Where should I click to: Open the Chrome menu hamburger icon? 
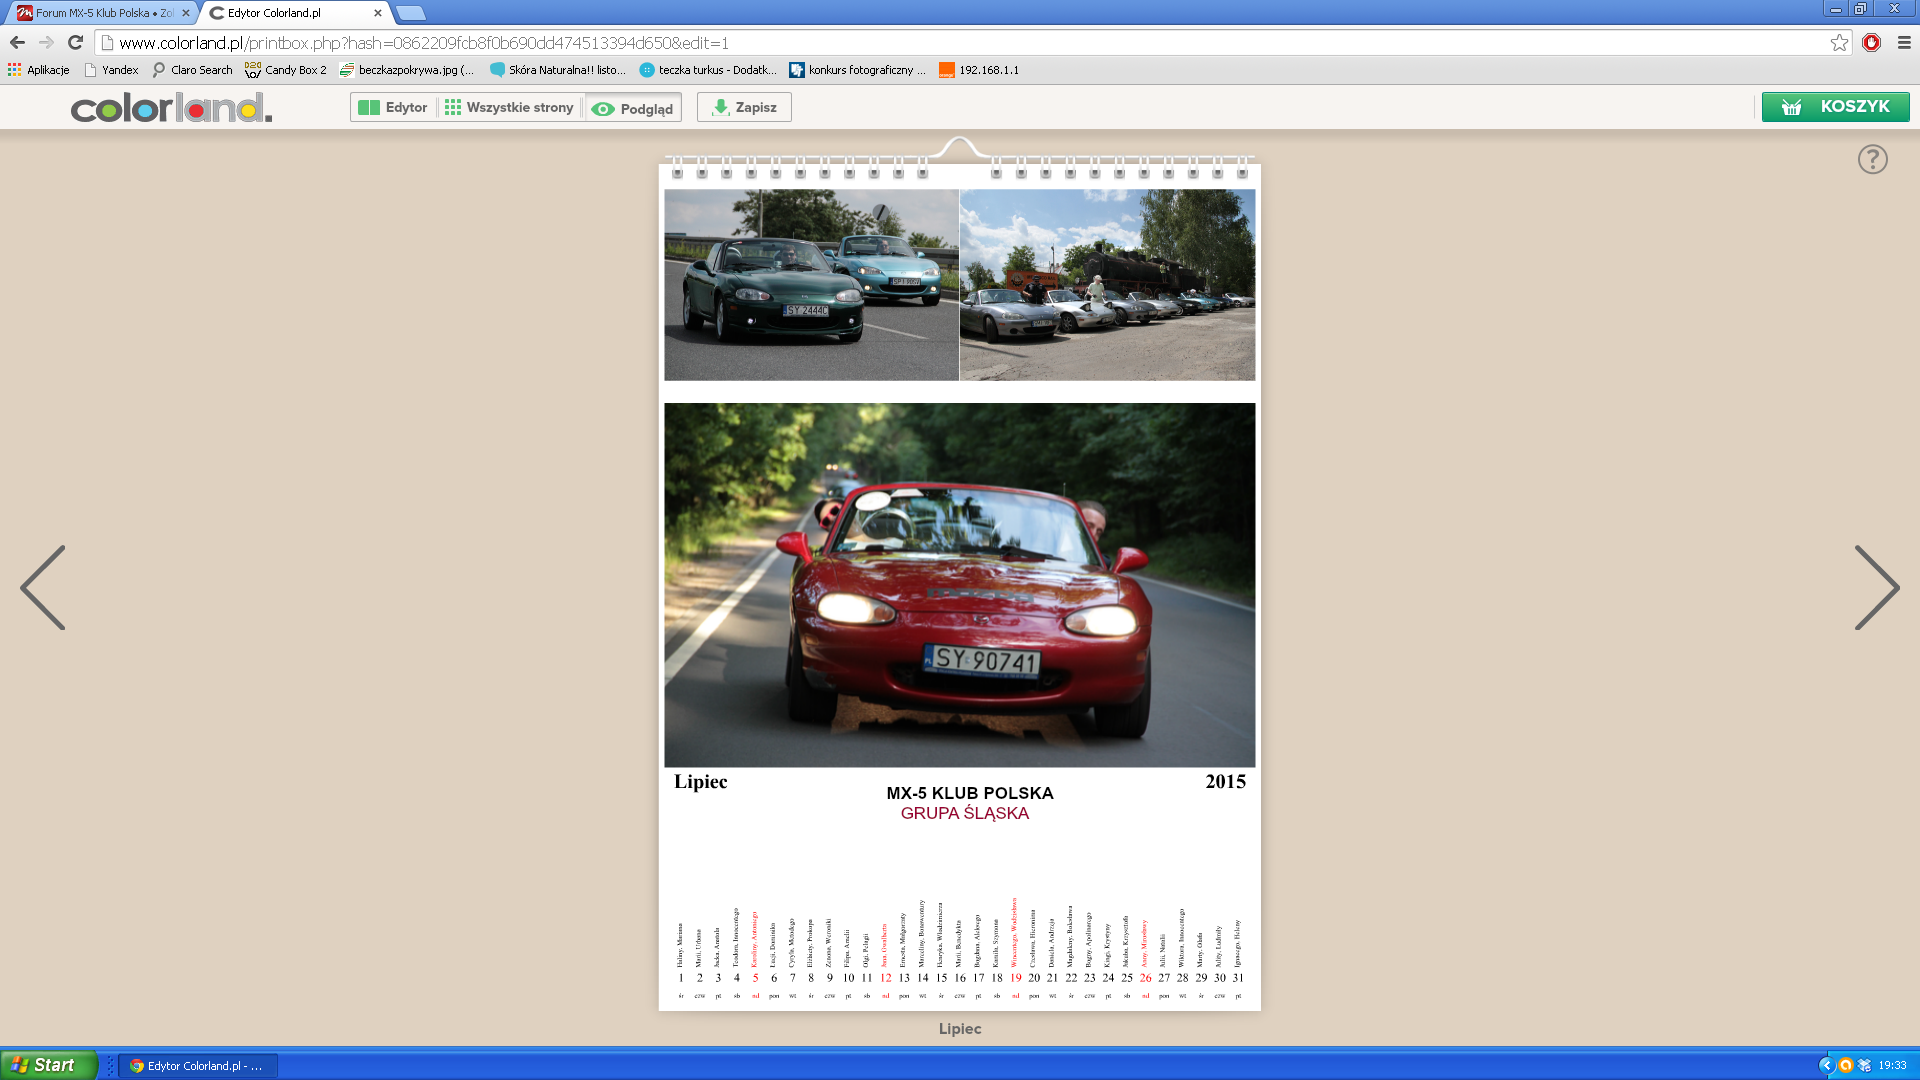click(1904, 43)
